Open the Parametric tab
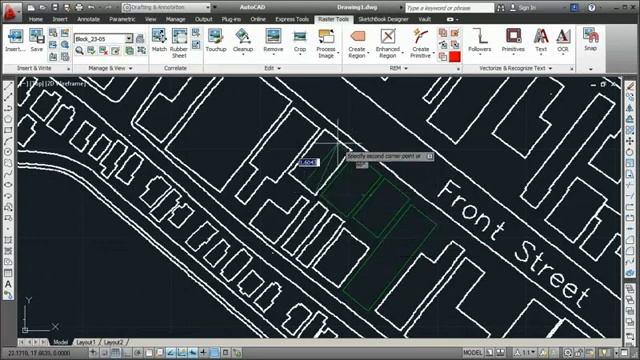 pos(122,19)
